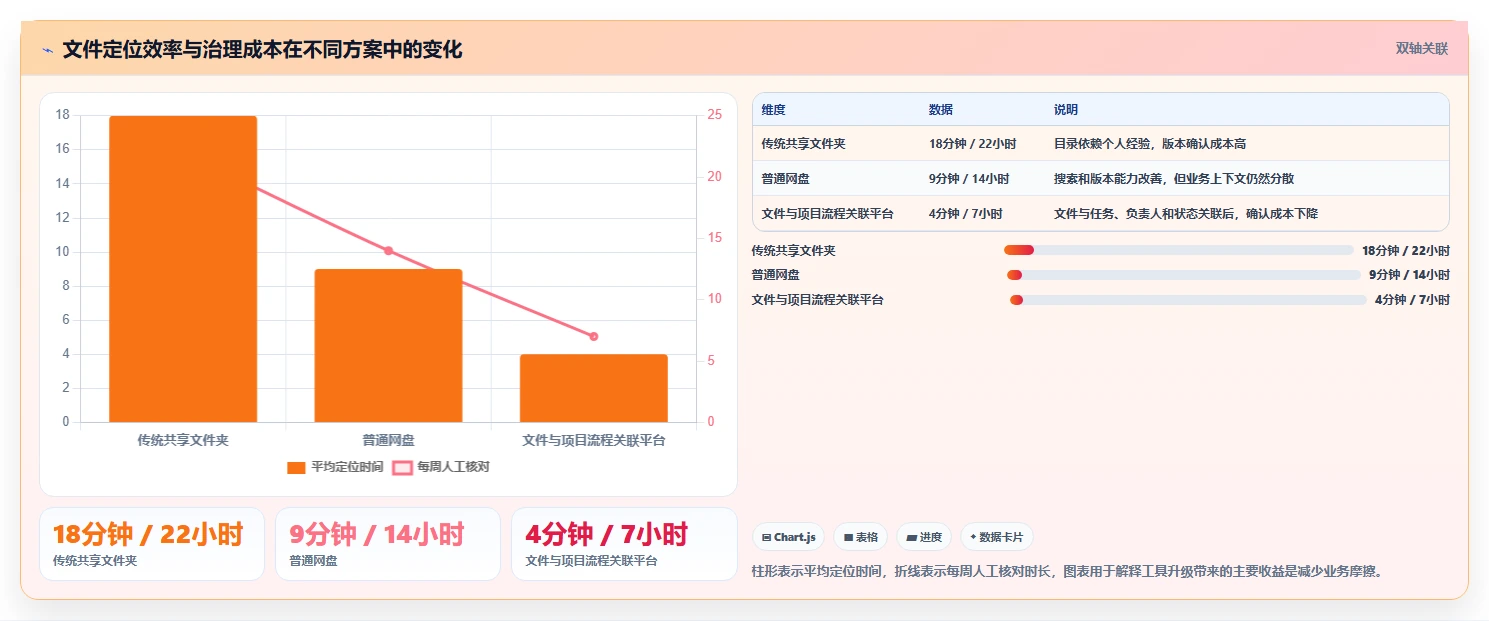Viewport: 1489px width, 621px height.
Task: Click progress label 文件与项目流程关联平台
Action: [817, 300]
